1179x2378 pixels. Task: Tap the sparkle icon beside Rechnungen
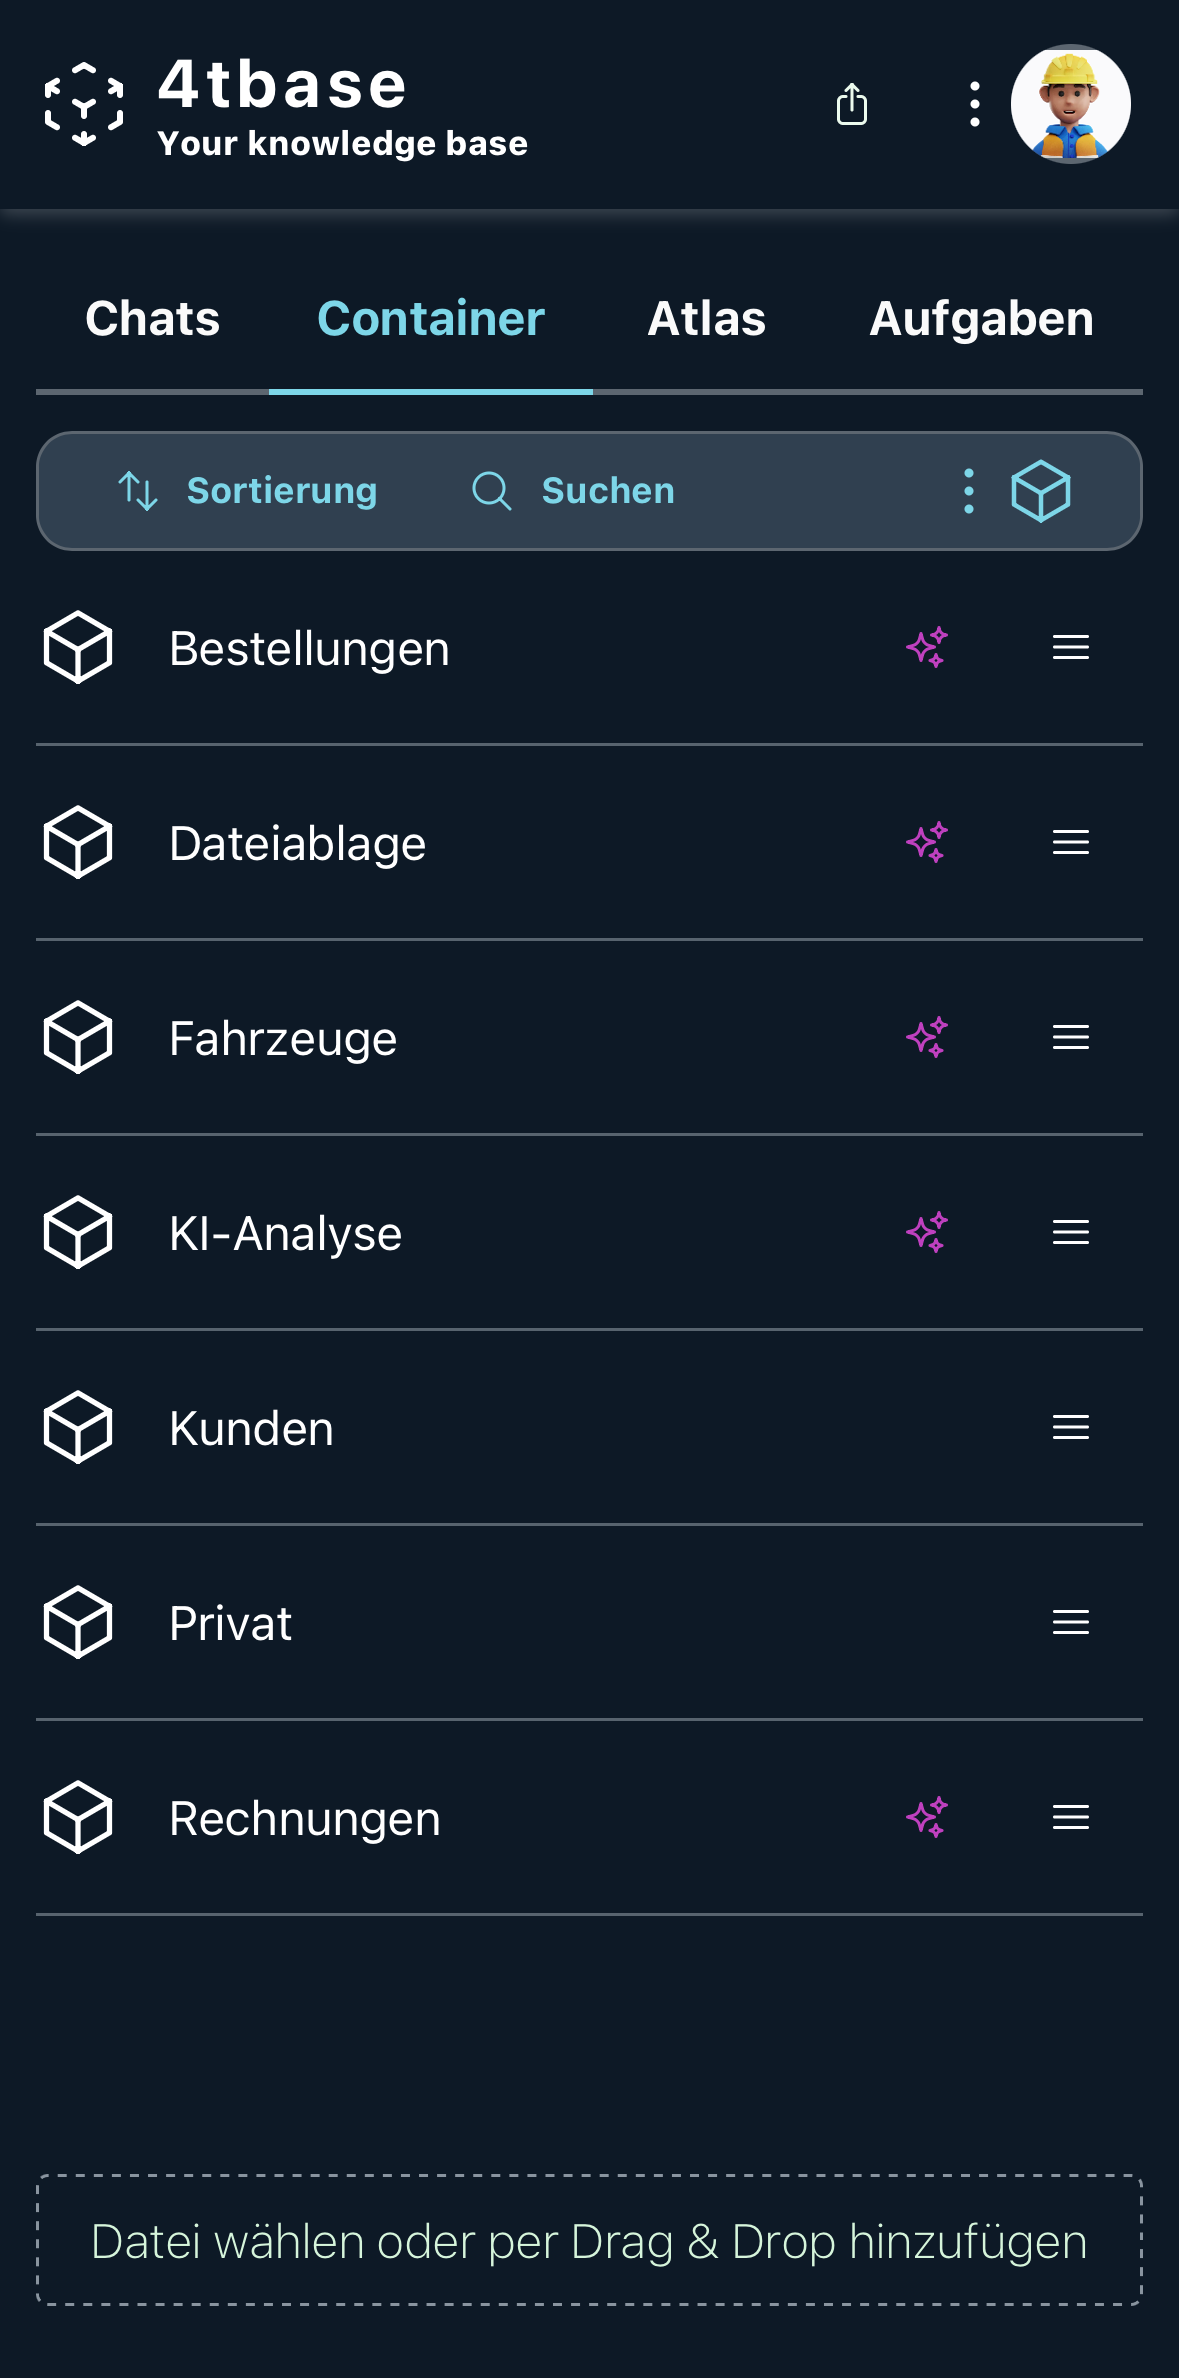pyautogui.click(x=927, y=1817)
